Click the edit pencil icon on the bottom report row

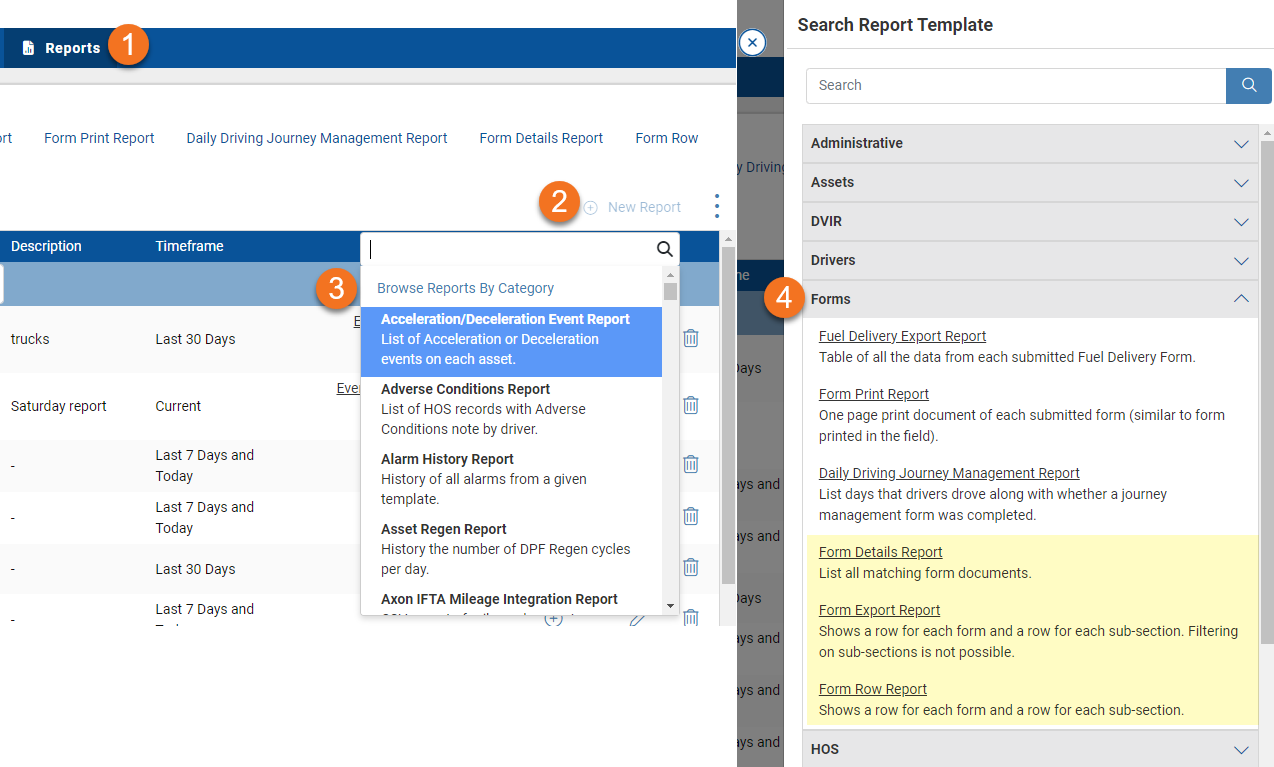coord(639,618)
